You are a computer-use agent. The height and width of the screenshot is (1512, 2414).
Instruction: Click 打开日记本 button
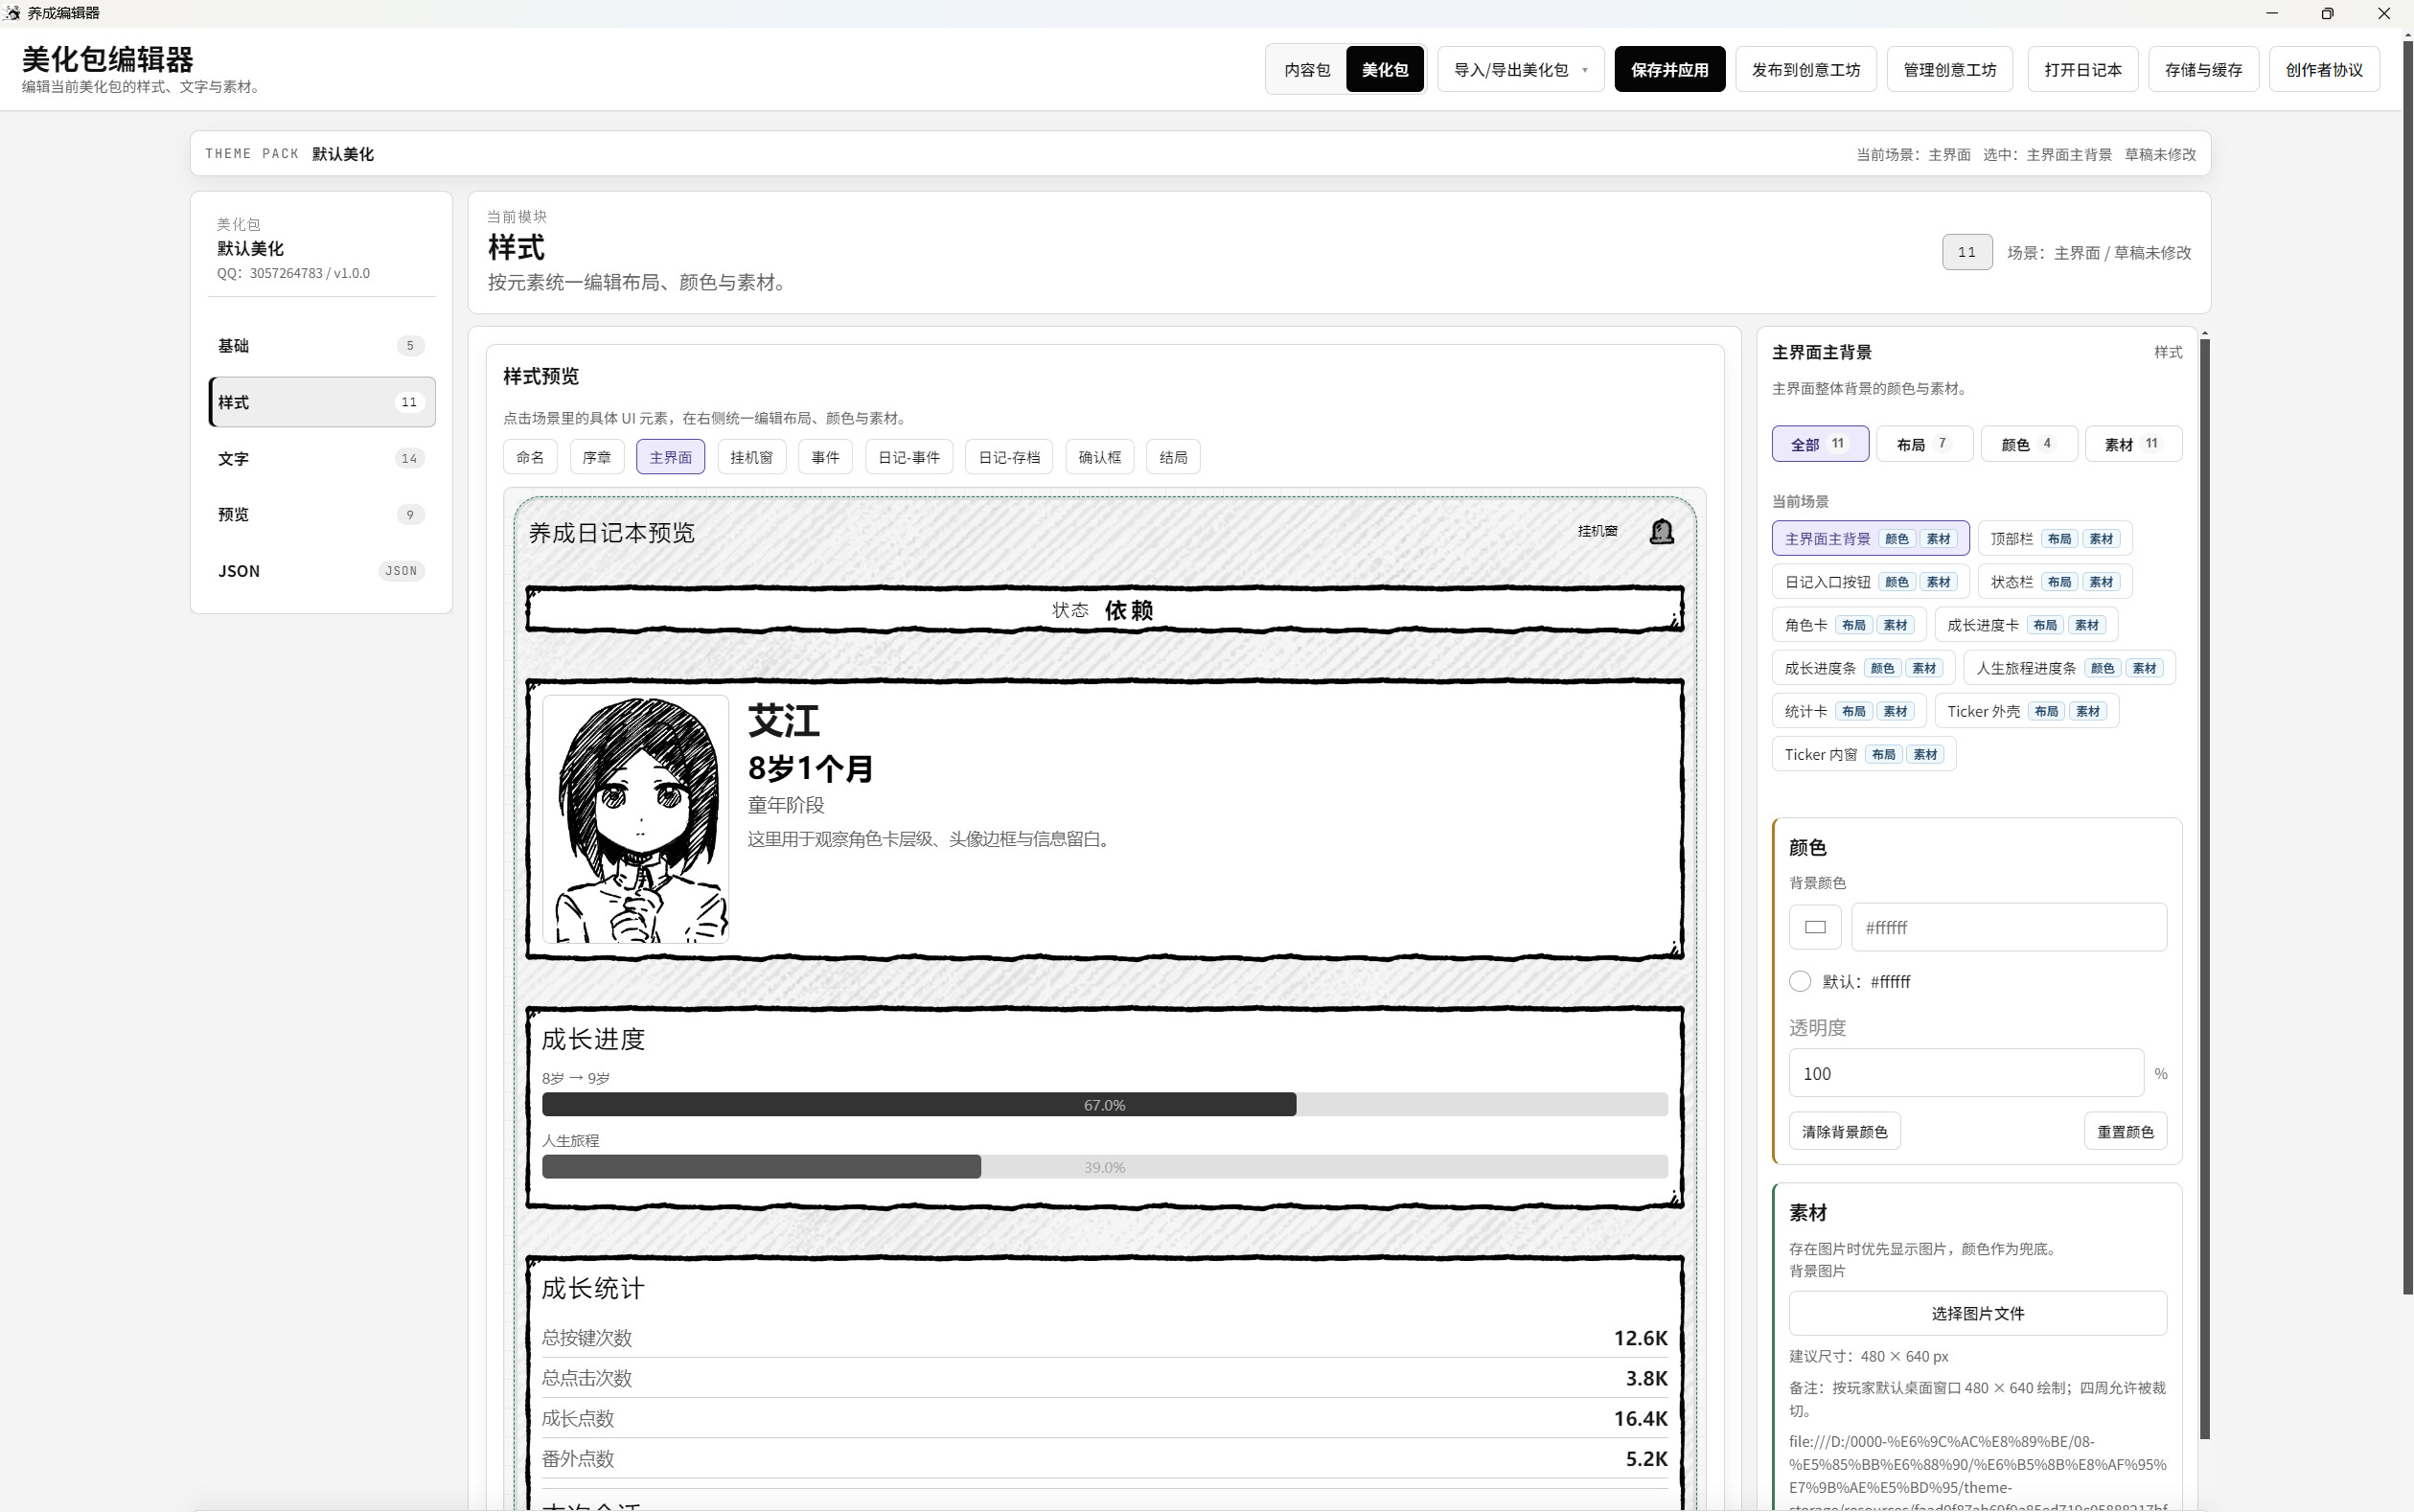(2082, 70)
